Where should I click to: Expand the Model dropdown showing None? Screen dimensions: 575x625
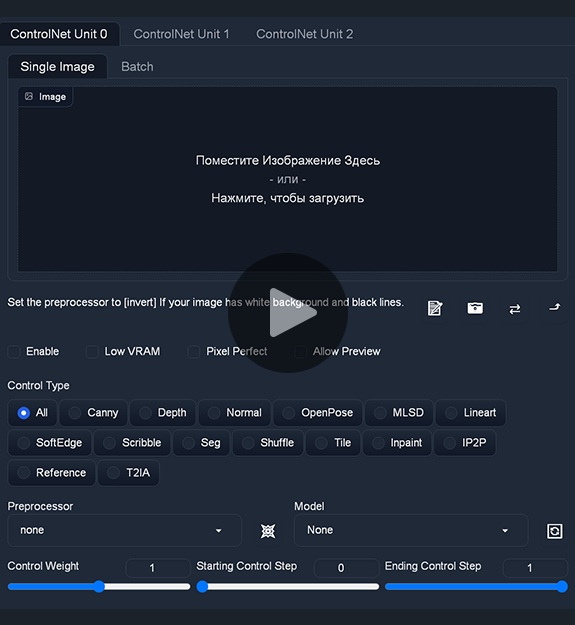[411, 530]
